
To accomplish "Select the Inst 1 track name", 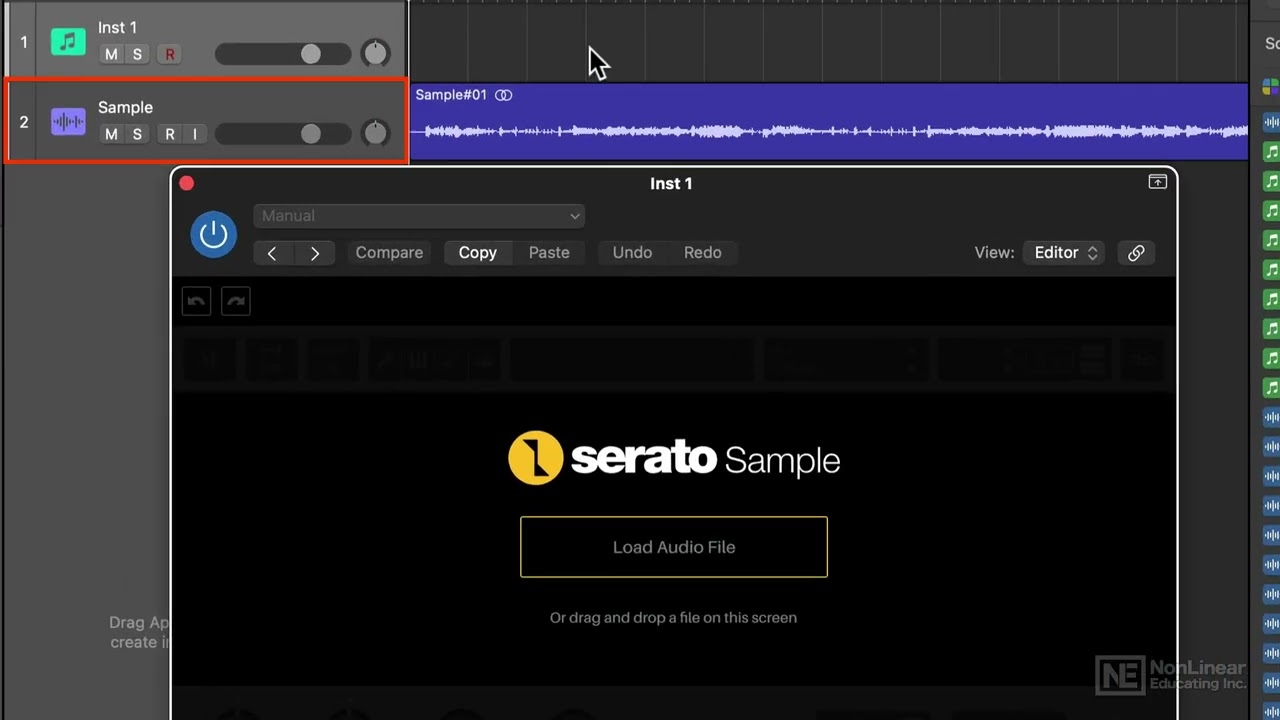I will coord(118,27).
